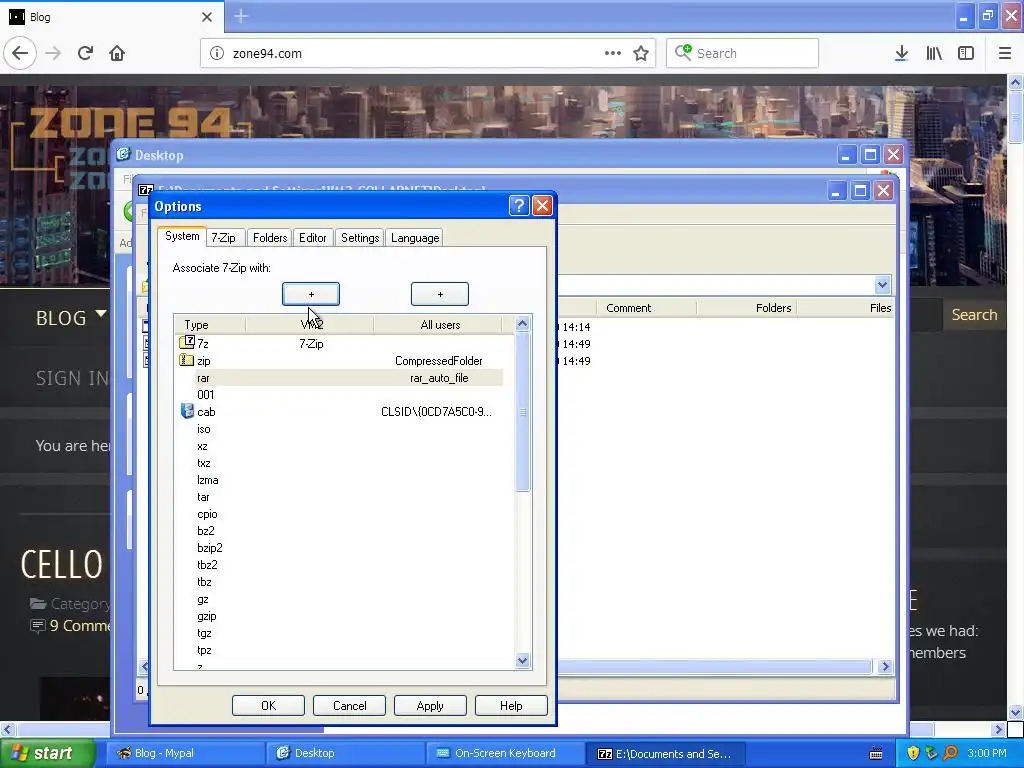
Task: Click the tray search magnifier icon
Action: pyautogui.click(x=950, y=753)
